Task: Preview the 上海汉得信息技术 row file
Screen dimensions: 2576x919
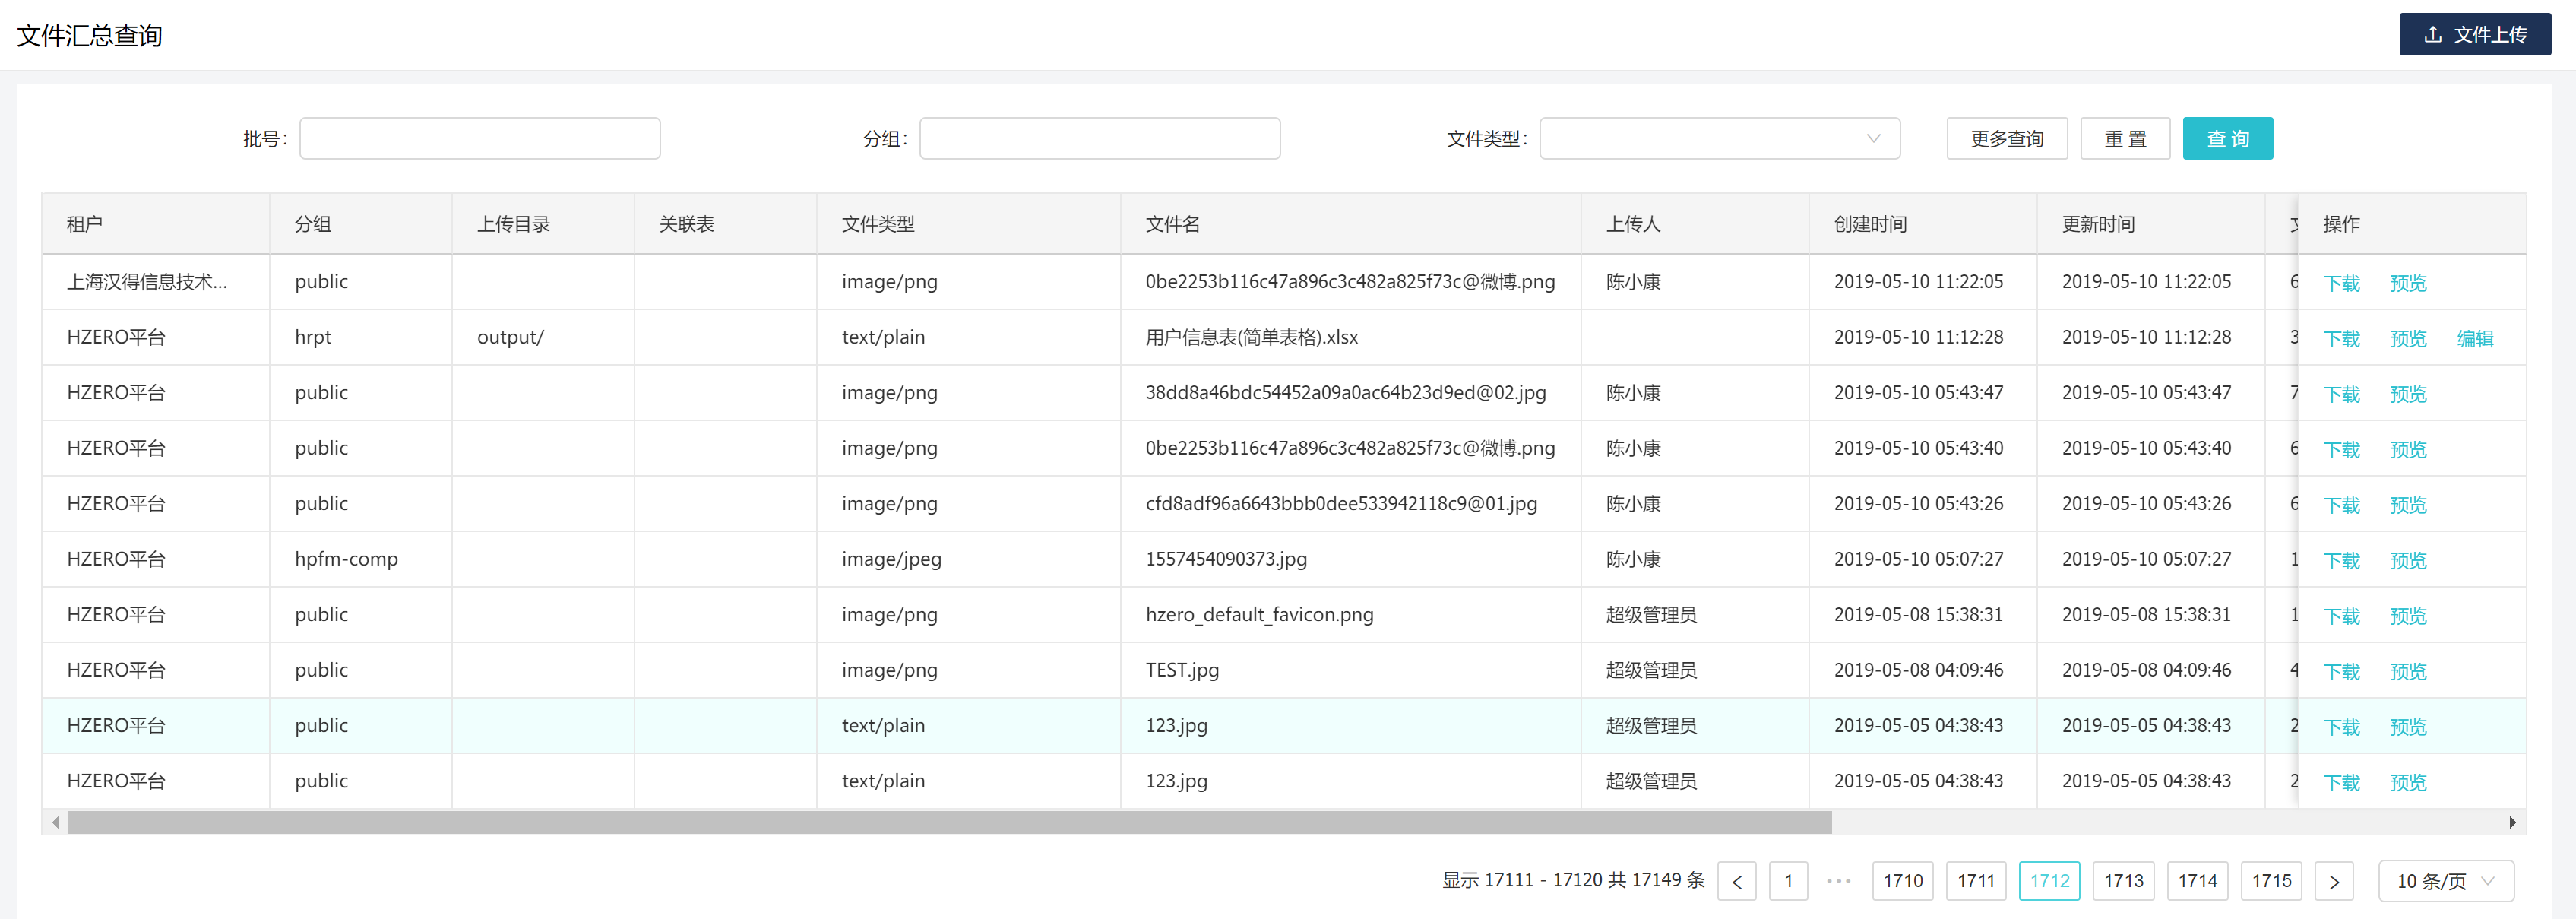Action: point(2408,283)
